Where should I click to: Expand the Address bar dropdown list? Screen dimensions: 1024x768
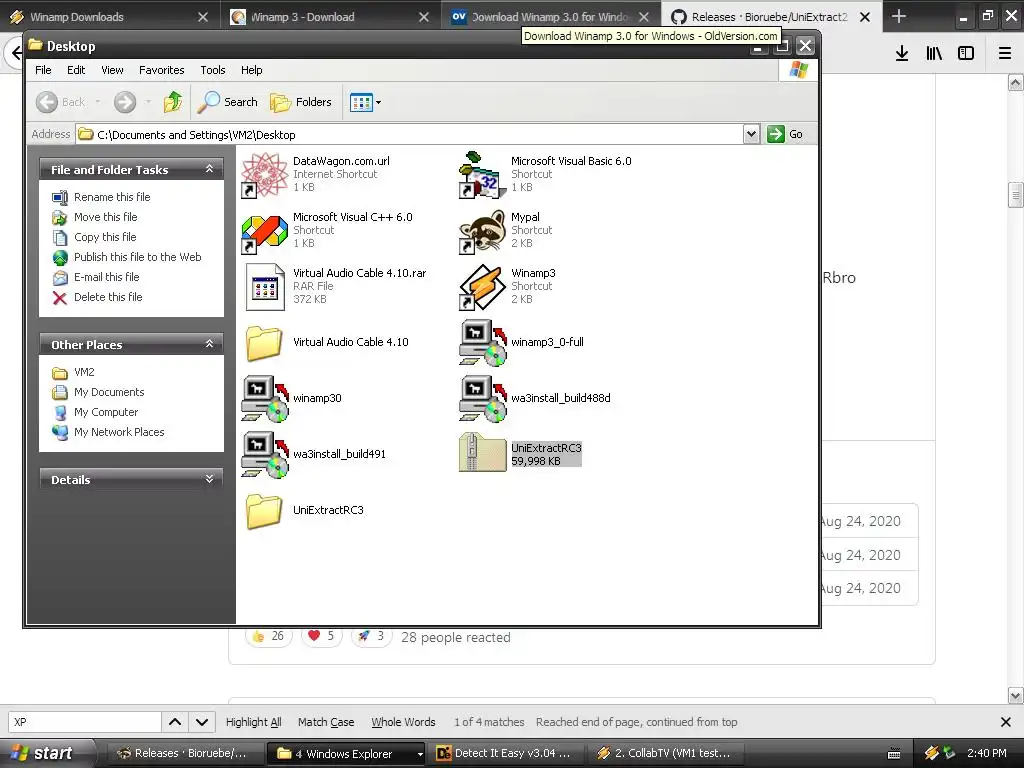tap(752, 134)
